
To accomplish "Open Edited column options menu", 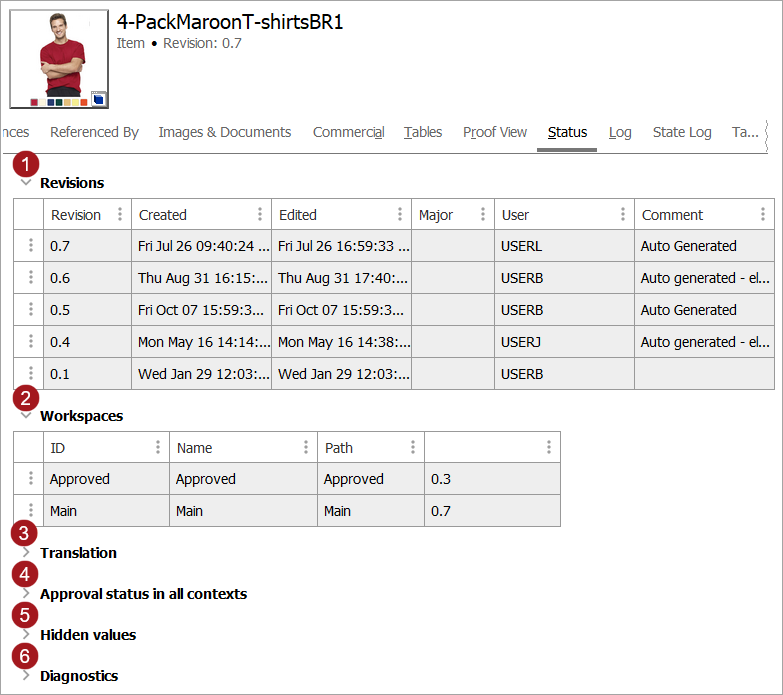I will pos(399,214).
